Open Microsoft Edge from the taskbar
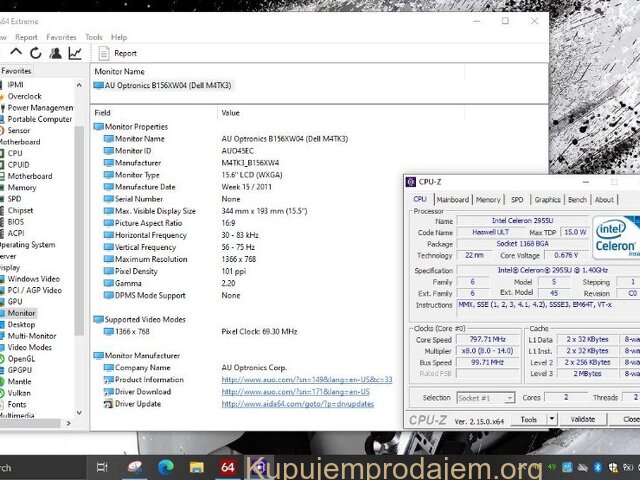 [165, 466]
